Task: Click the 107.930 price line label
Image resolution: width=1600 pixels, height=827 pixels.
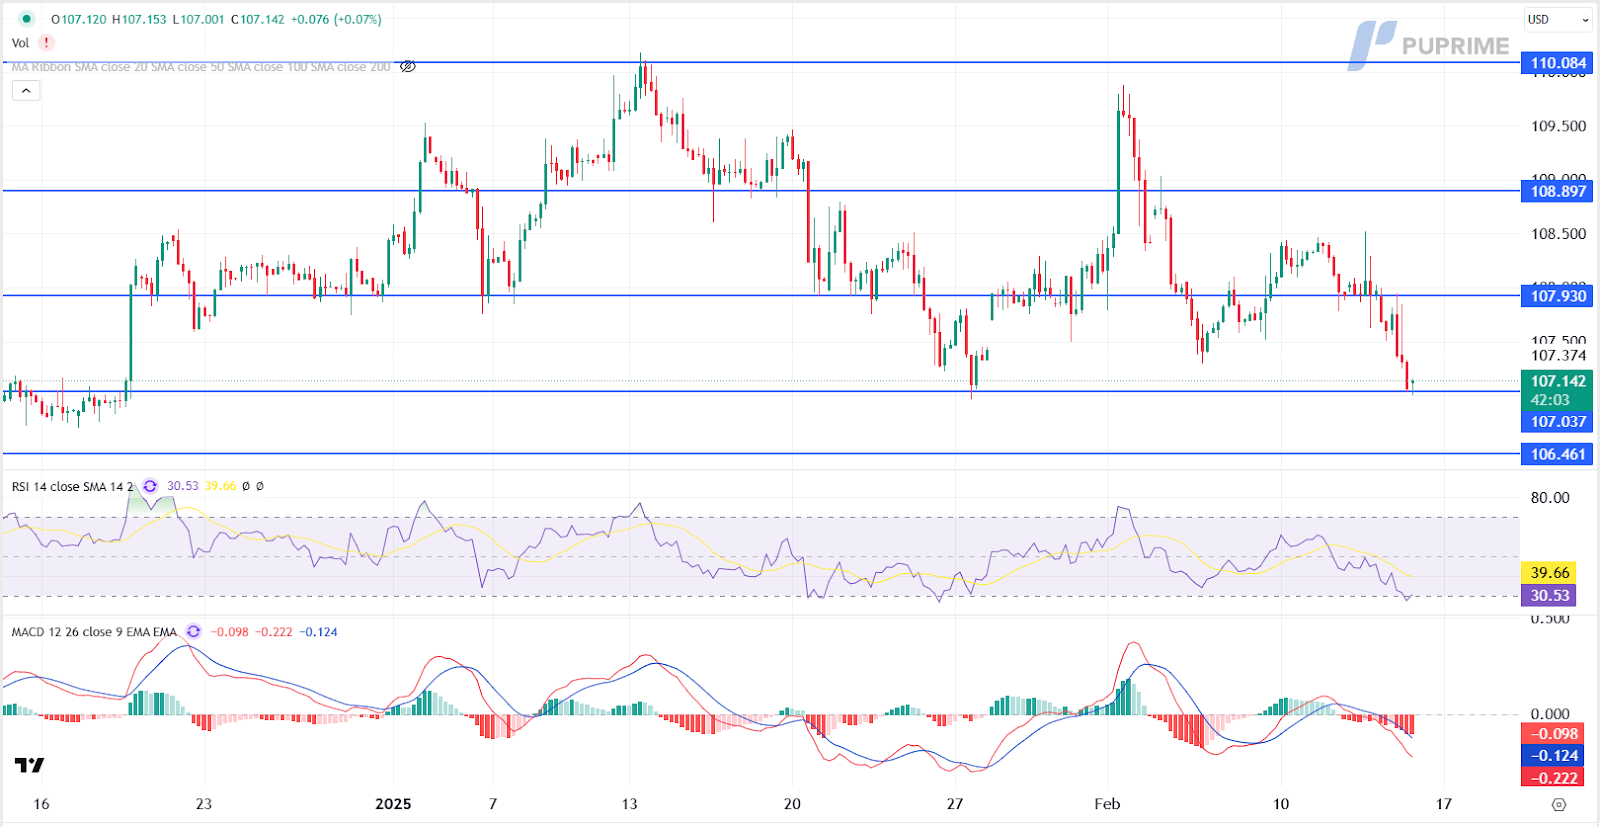Action: (x=1557, y=296)
